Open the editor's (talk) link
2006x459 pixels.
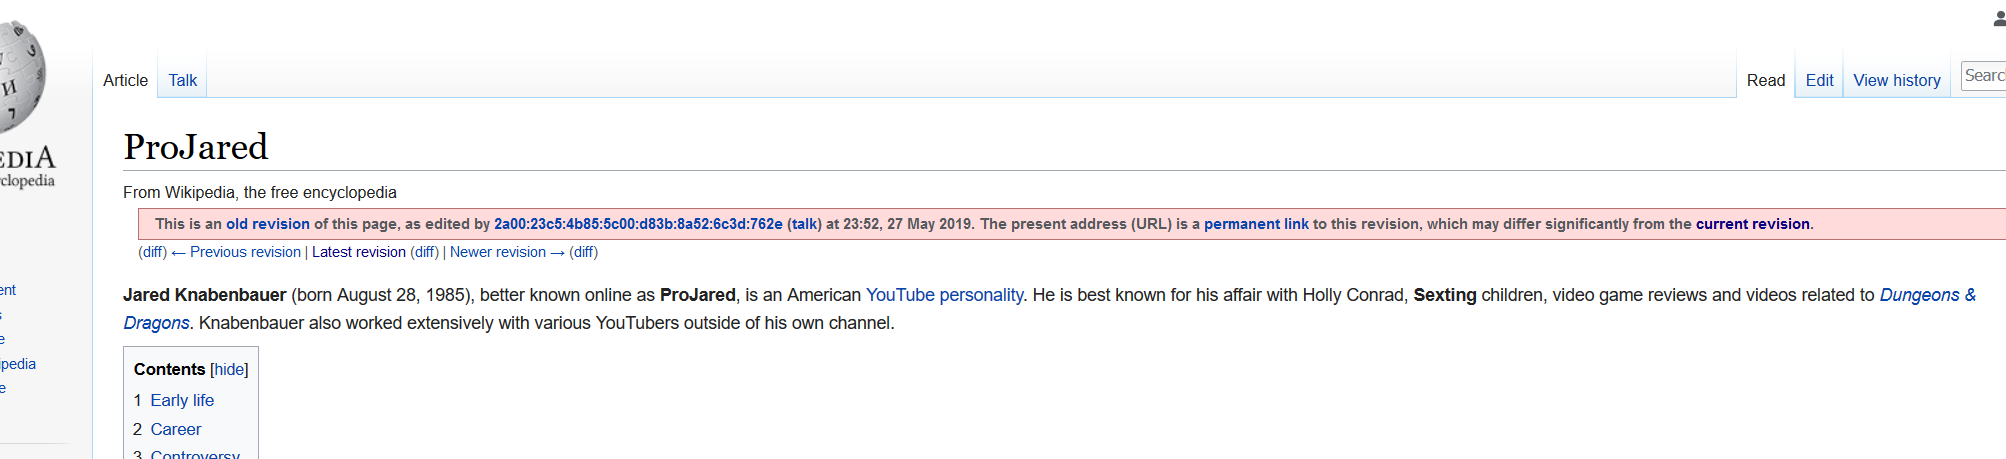804,224
